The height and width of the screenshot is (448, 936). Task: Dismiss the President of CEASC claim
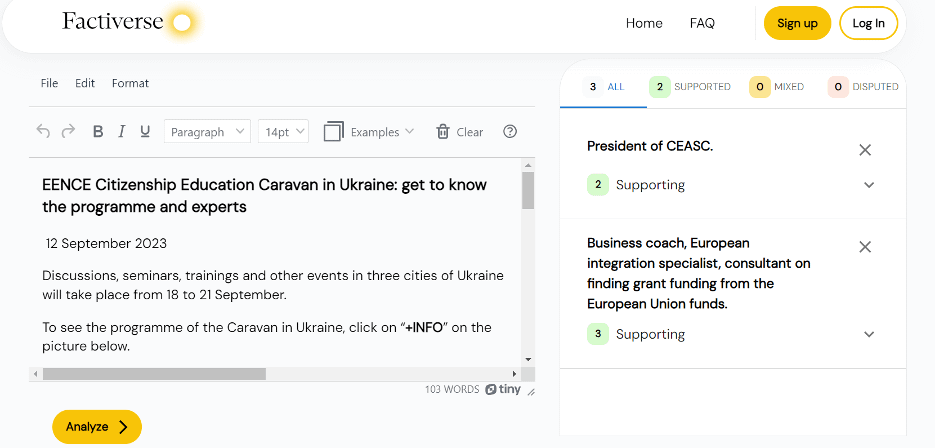pyautogui.click(x=865, y=150)
